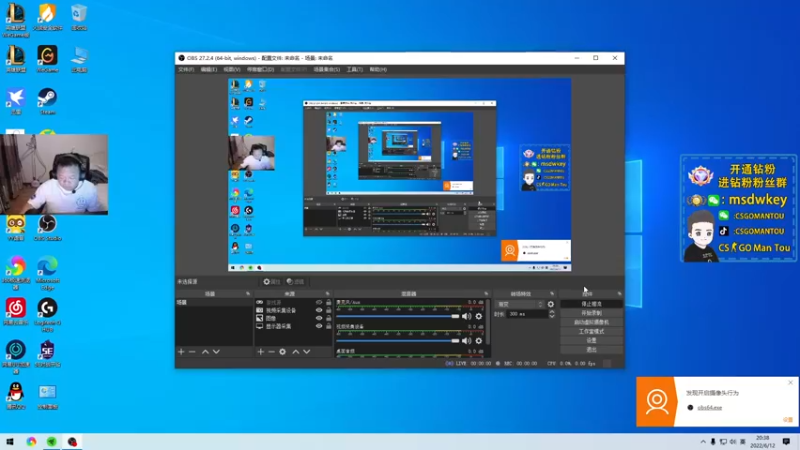The image size is (800, 450).
Task: Decrease transition duration with the down arrow
Action: [x=552, y=317]
